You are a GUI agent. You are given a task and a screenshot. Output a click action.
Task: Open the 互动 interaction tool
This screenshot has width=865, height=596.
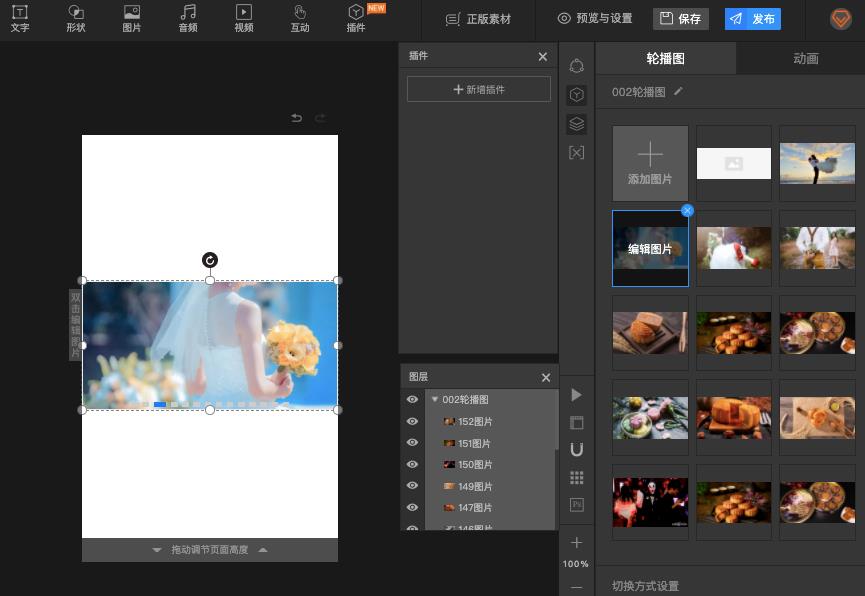point(300,19)
